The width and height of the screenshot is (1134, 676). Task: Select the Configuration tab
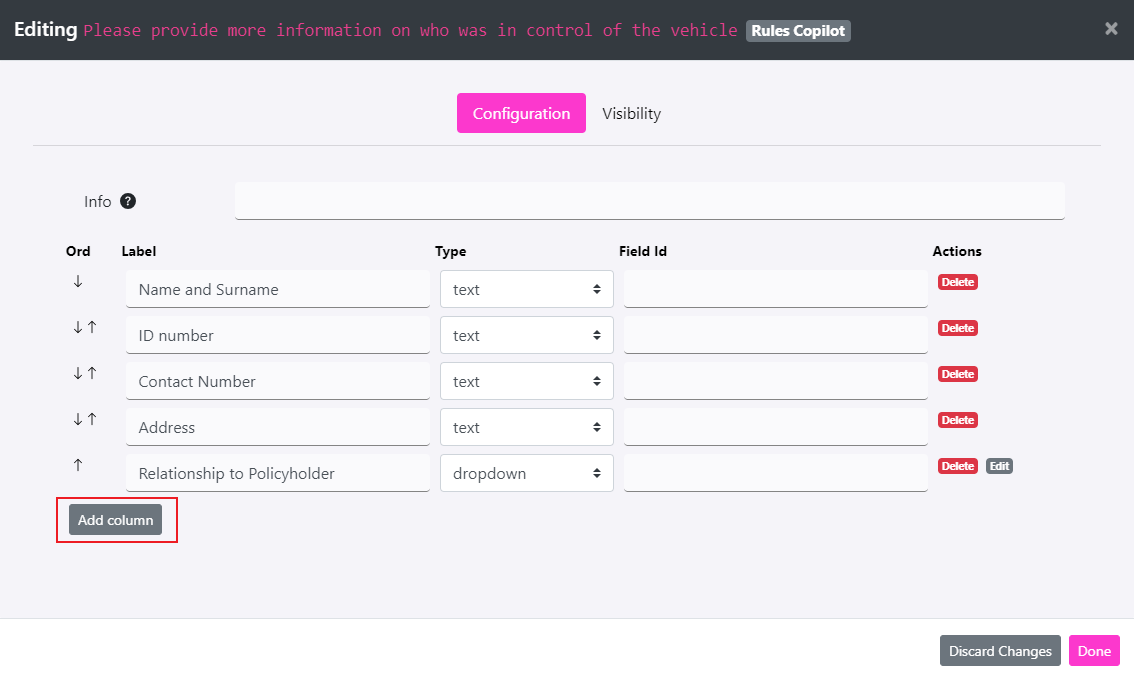[x=521, y=113]
